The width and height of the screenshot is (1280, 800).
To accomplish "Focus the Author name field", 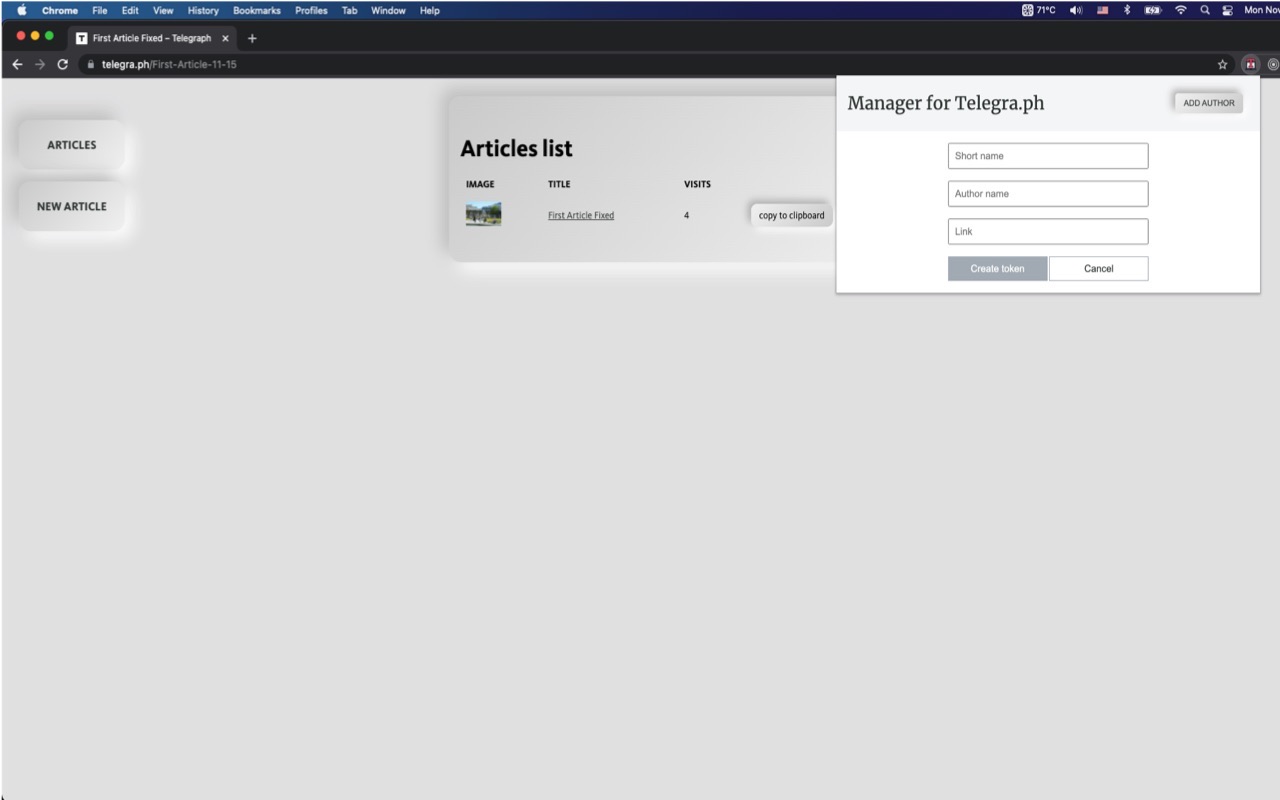I will 1048,194.
